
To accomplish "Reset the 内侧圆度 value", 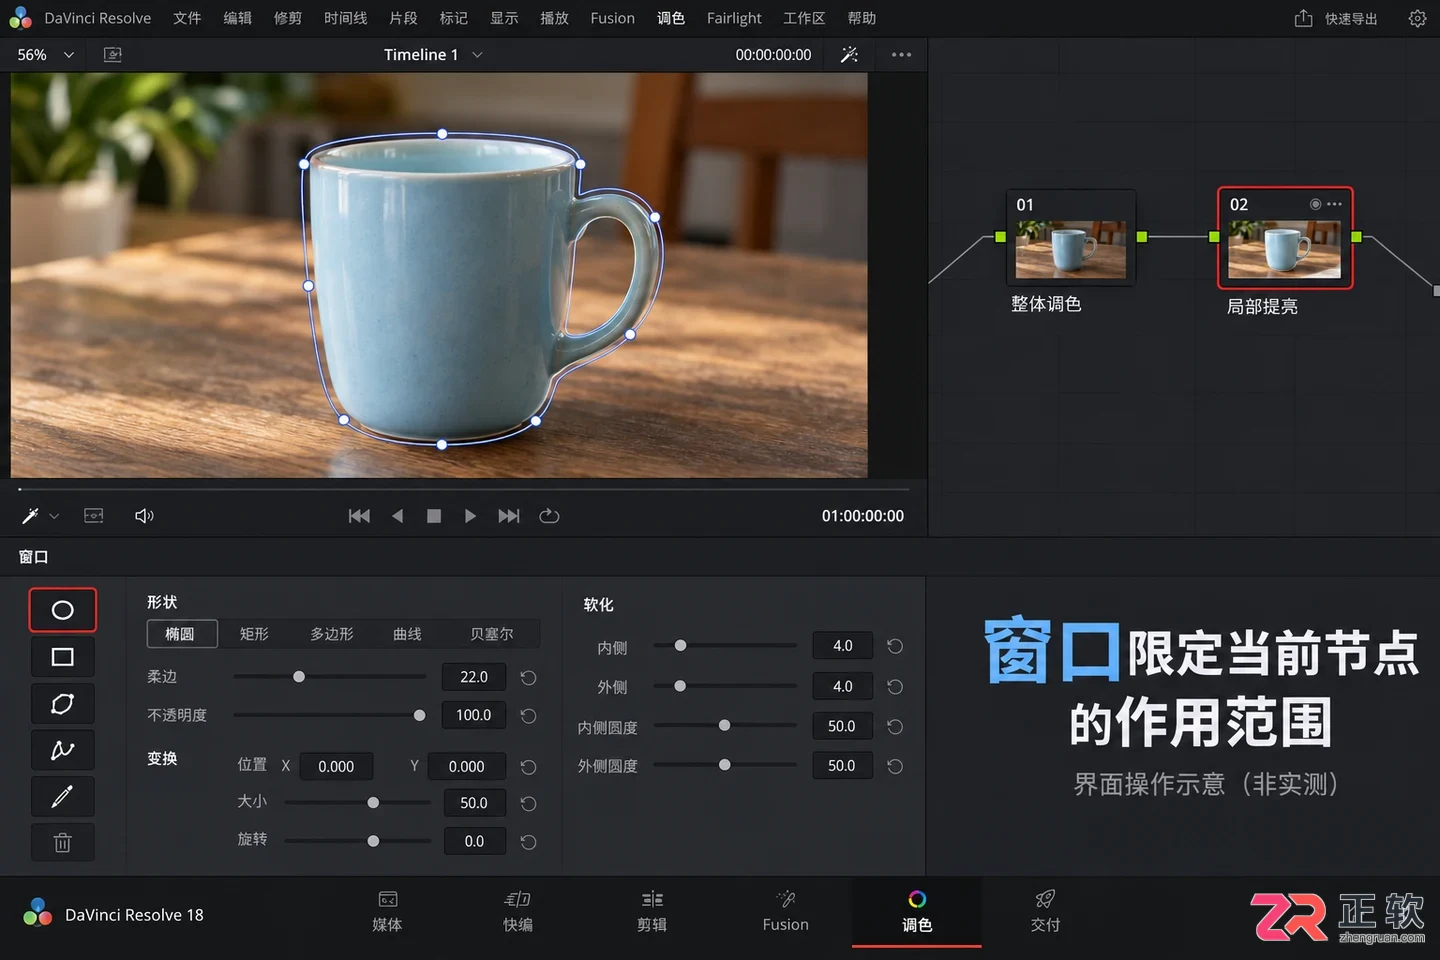I will (895, 727).
